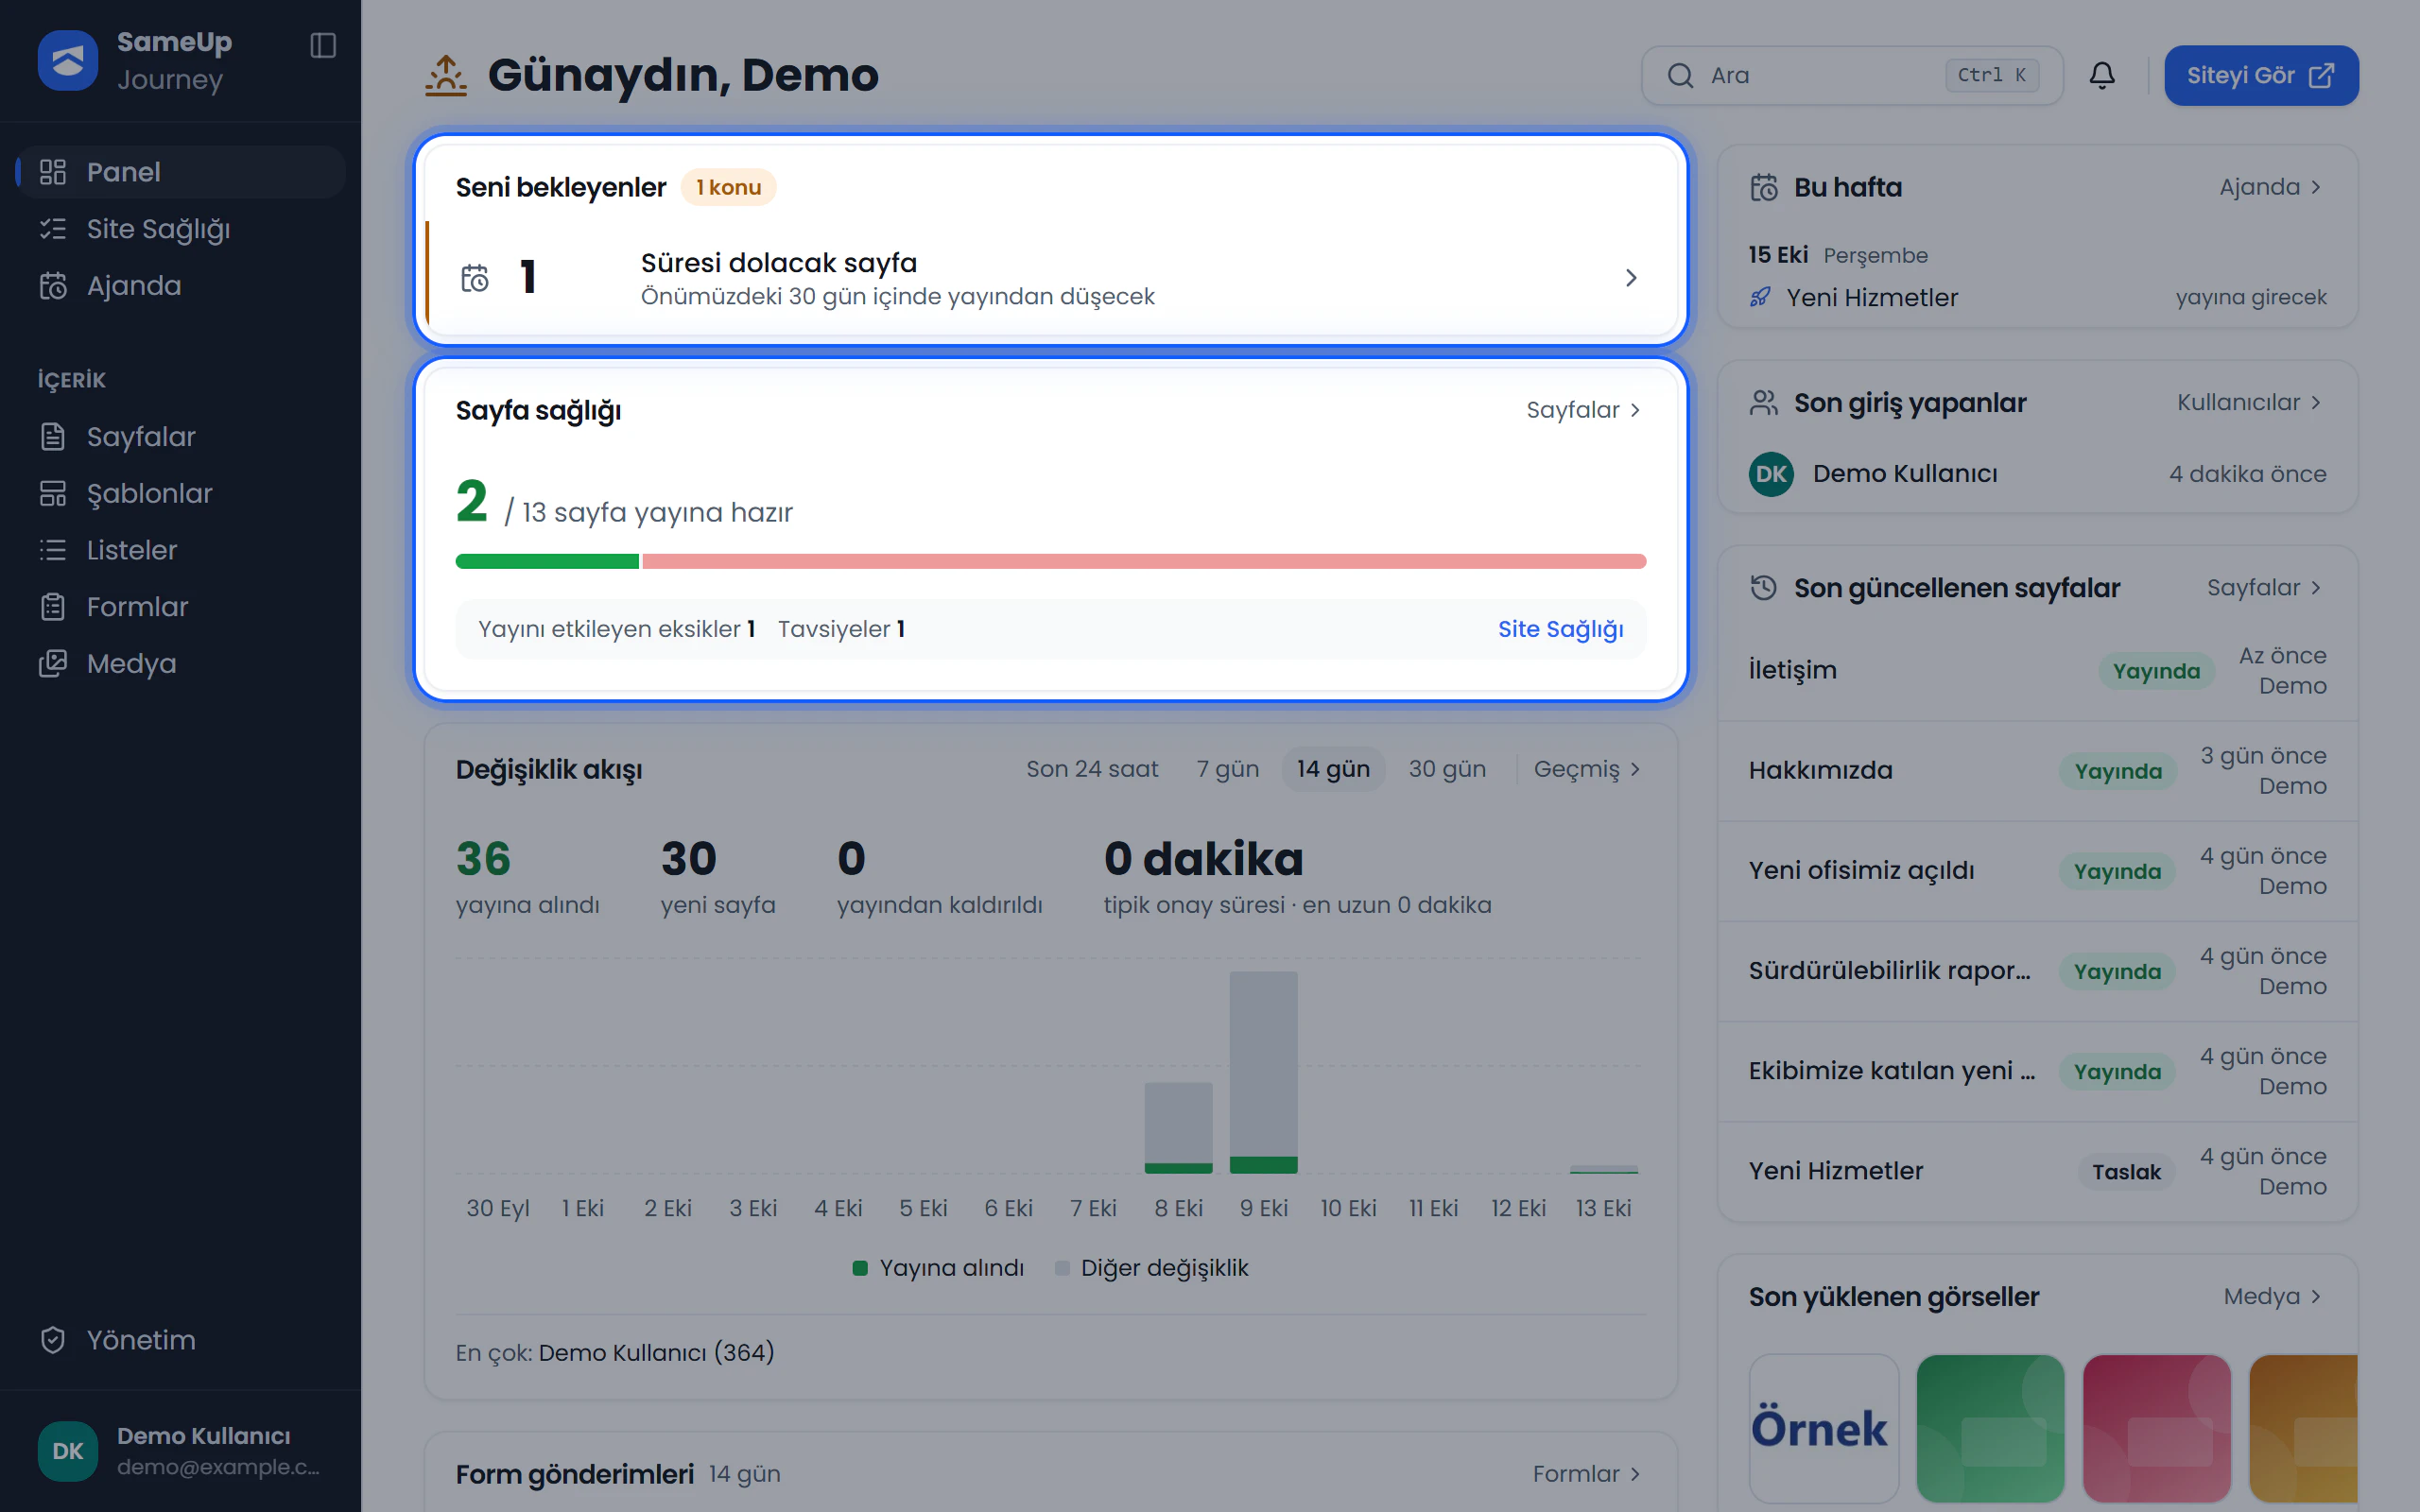Open the İletişim page row

pyautogui.click(x=2037, y=671)
